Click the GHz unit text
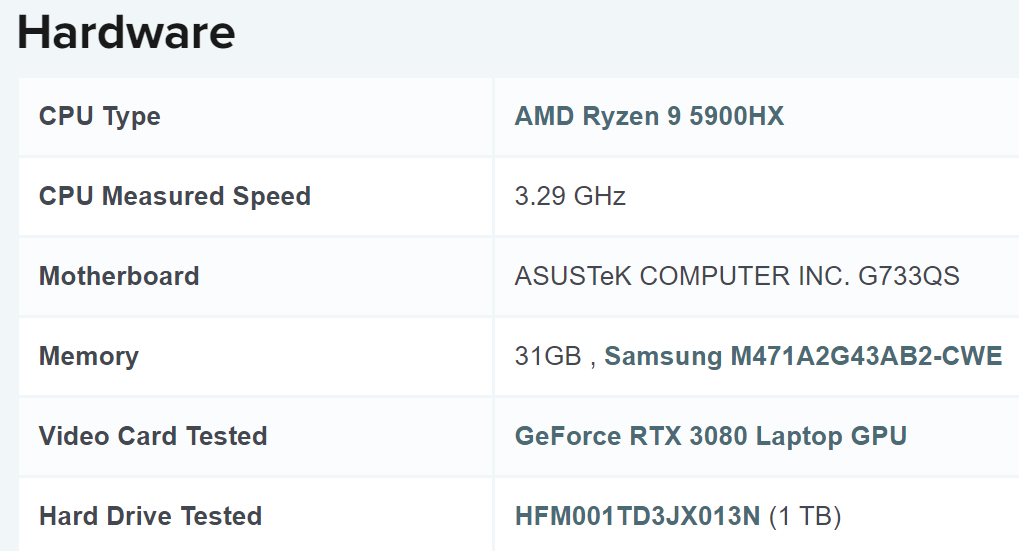This screenshot has height=551, width=1019. (x=600, y=197)
